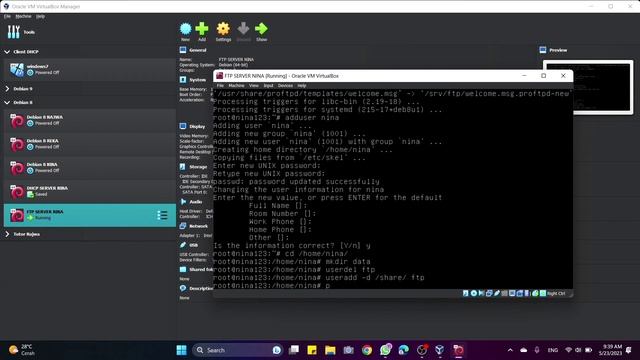Open WhatsApp from the taskbar
This screenshot has height=360, width=640.
(385, 350)
